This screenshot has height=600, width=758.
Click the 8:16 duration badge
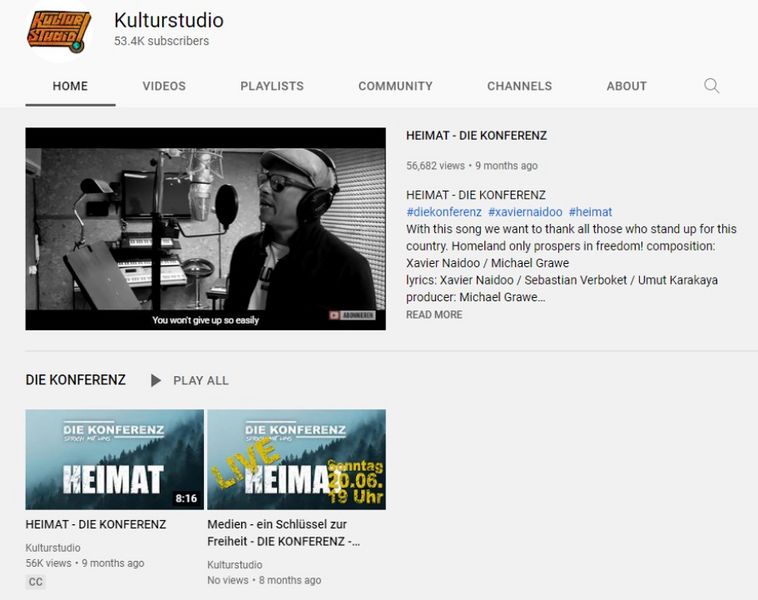pyautogui.click(x=186, y=498)
